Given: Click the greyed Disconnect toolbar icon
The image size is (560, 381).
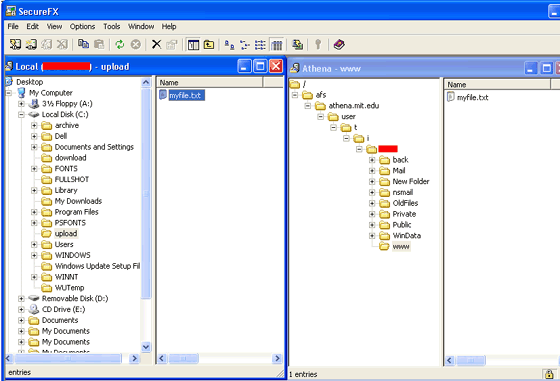Looking at the screenshot, I should [x=46, y=44].
